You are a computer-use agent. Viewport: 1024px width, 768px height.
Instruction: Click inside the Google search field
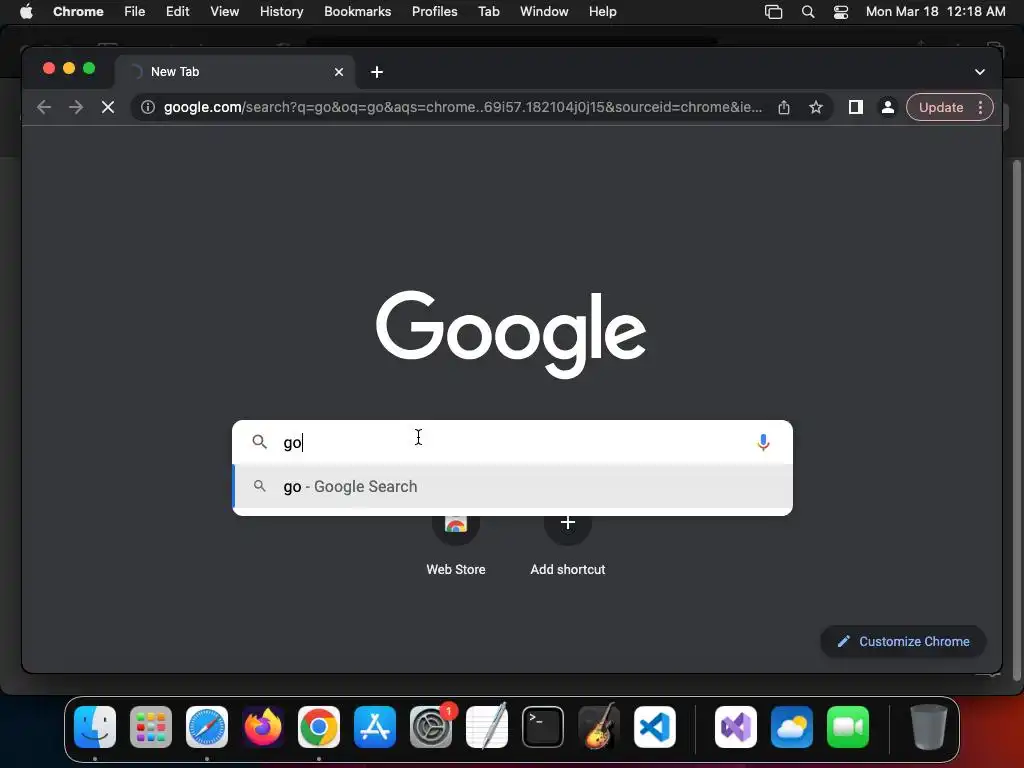[x=513, y=442]
